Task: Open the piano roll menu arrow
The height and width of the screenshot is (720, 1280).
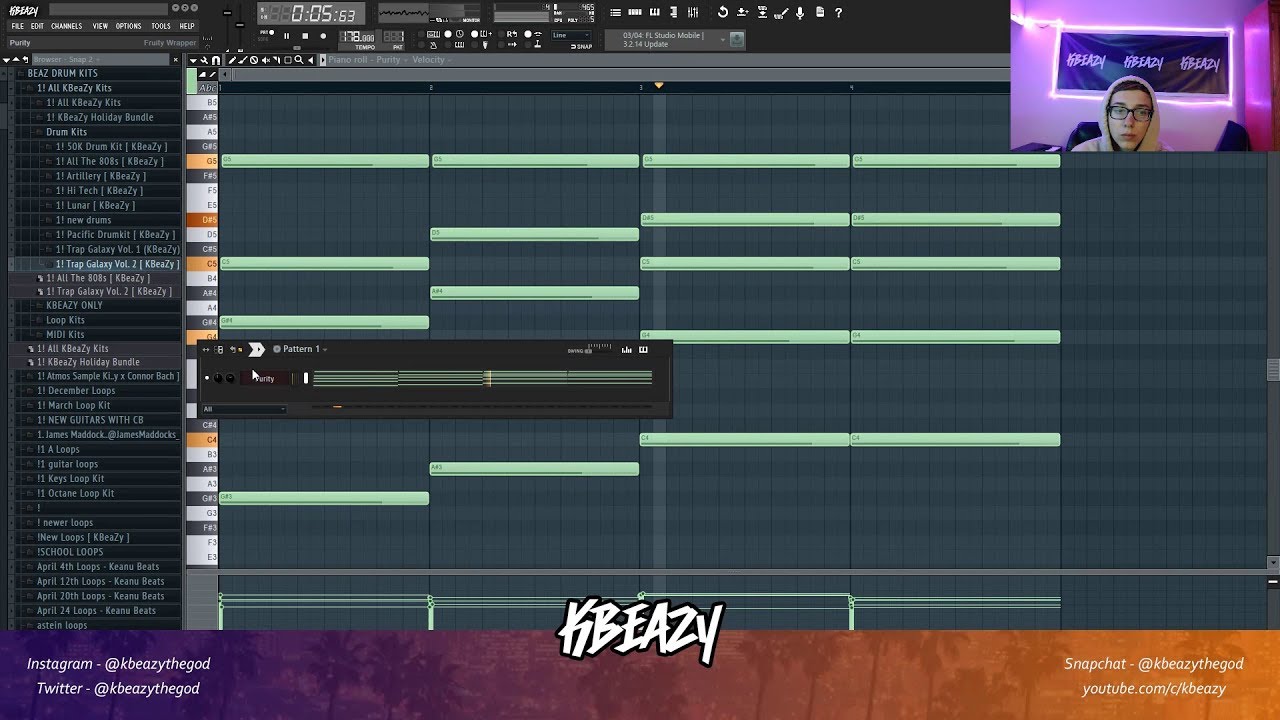Action: [193, 60]
